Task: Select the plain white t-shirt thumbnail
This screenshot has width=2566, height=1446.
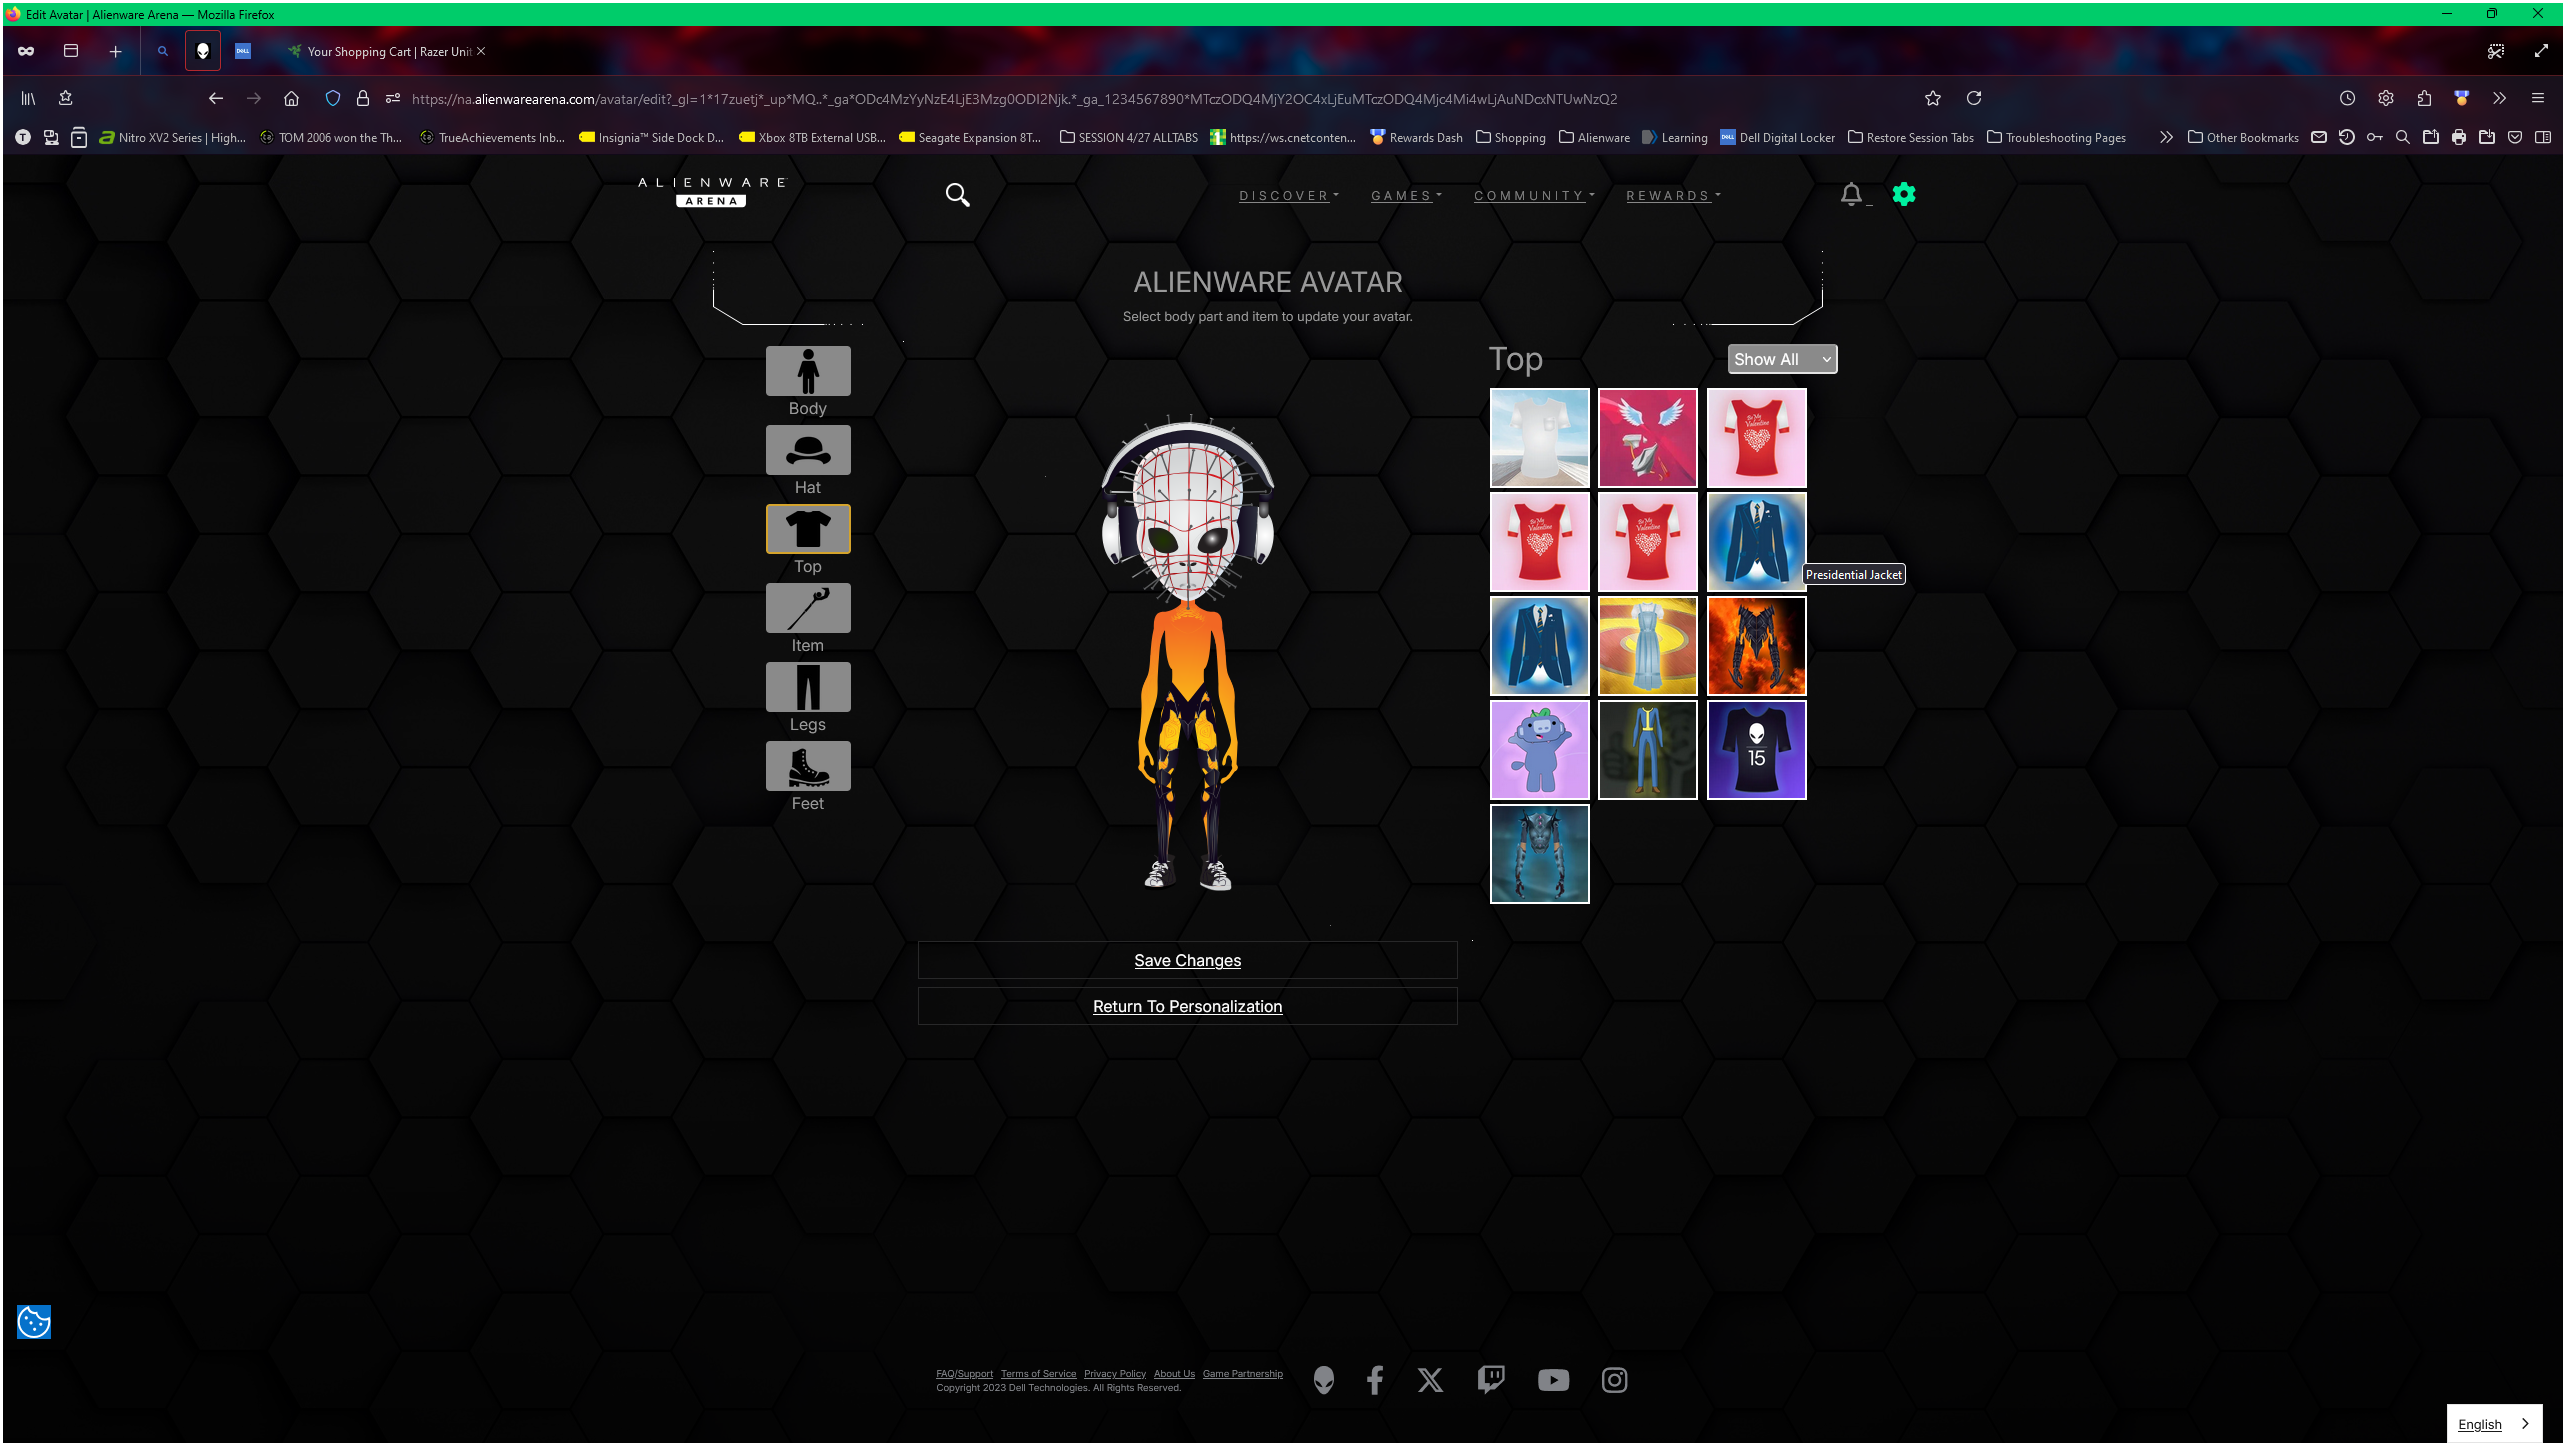Action: click(x=1539, y=438)
